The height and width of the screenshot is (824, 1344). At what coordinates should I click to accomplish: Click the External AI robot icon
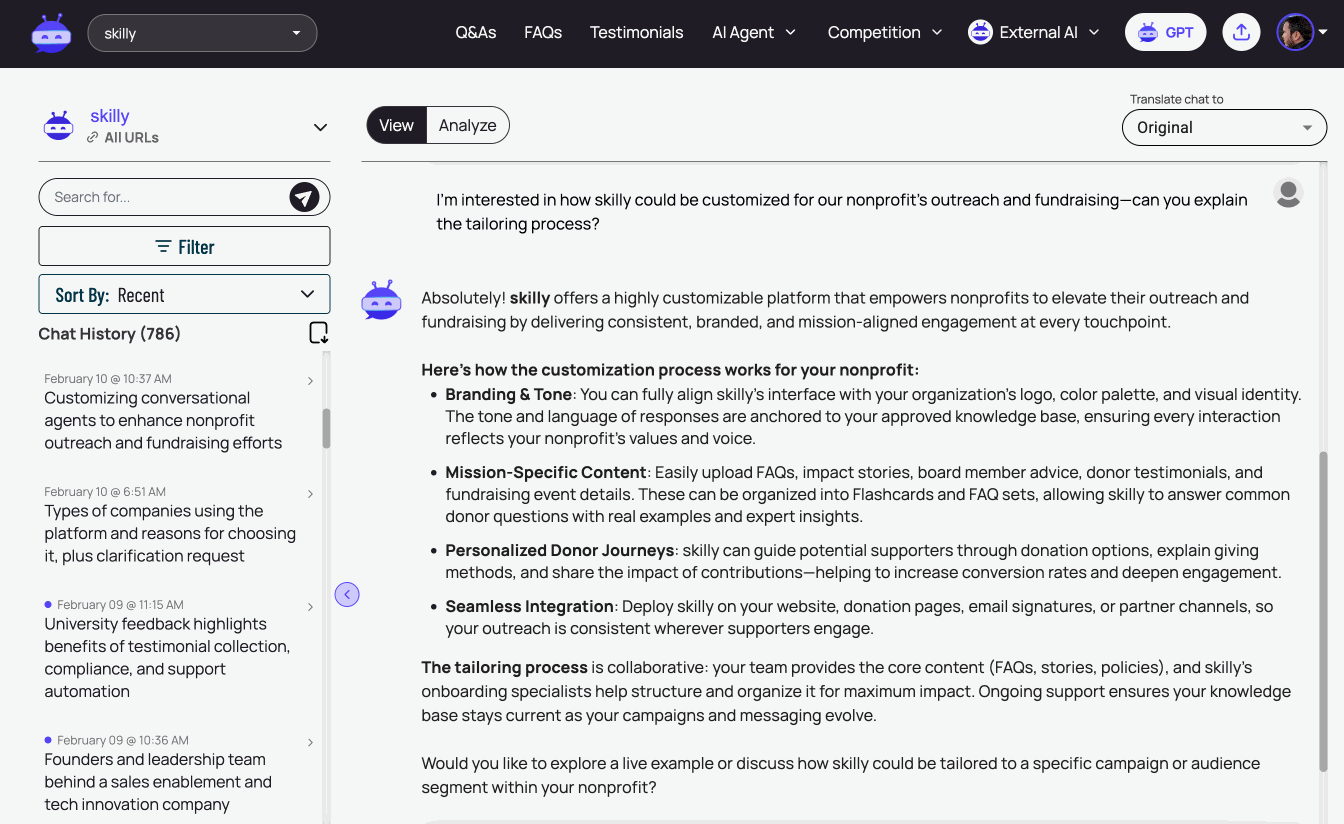(x=980, y=32)
